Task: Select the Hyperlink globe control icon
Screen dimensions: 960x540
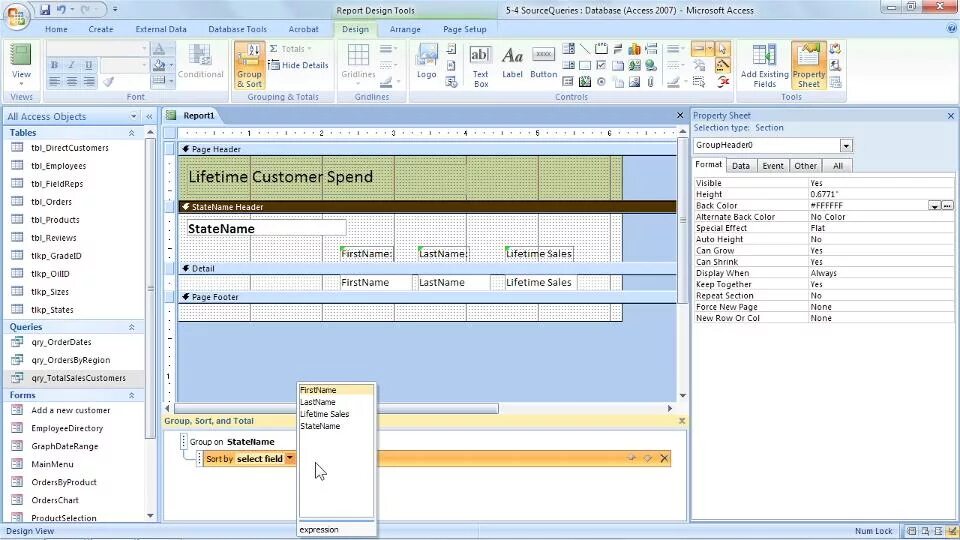Action: point(651,66)
